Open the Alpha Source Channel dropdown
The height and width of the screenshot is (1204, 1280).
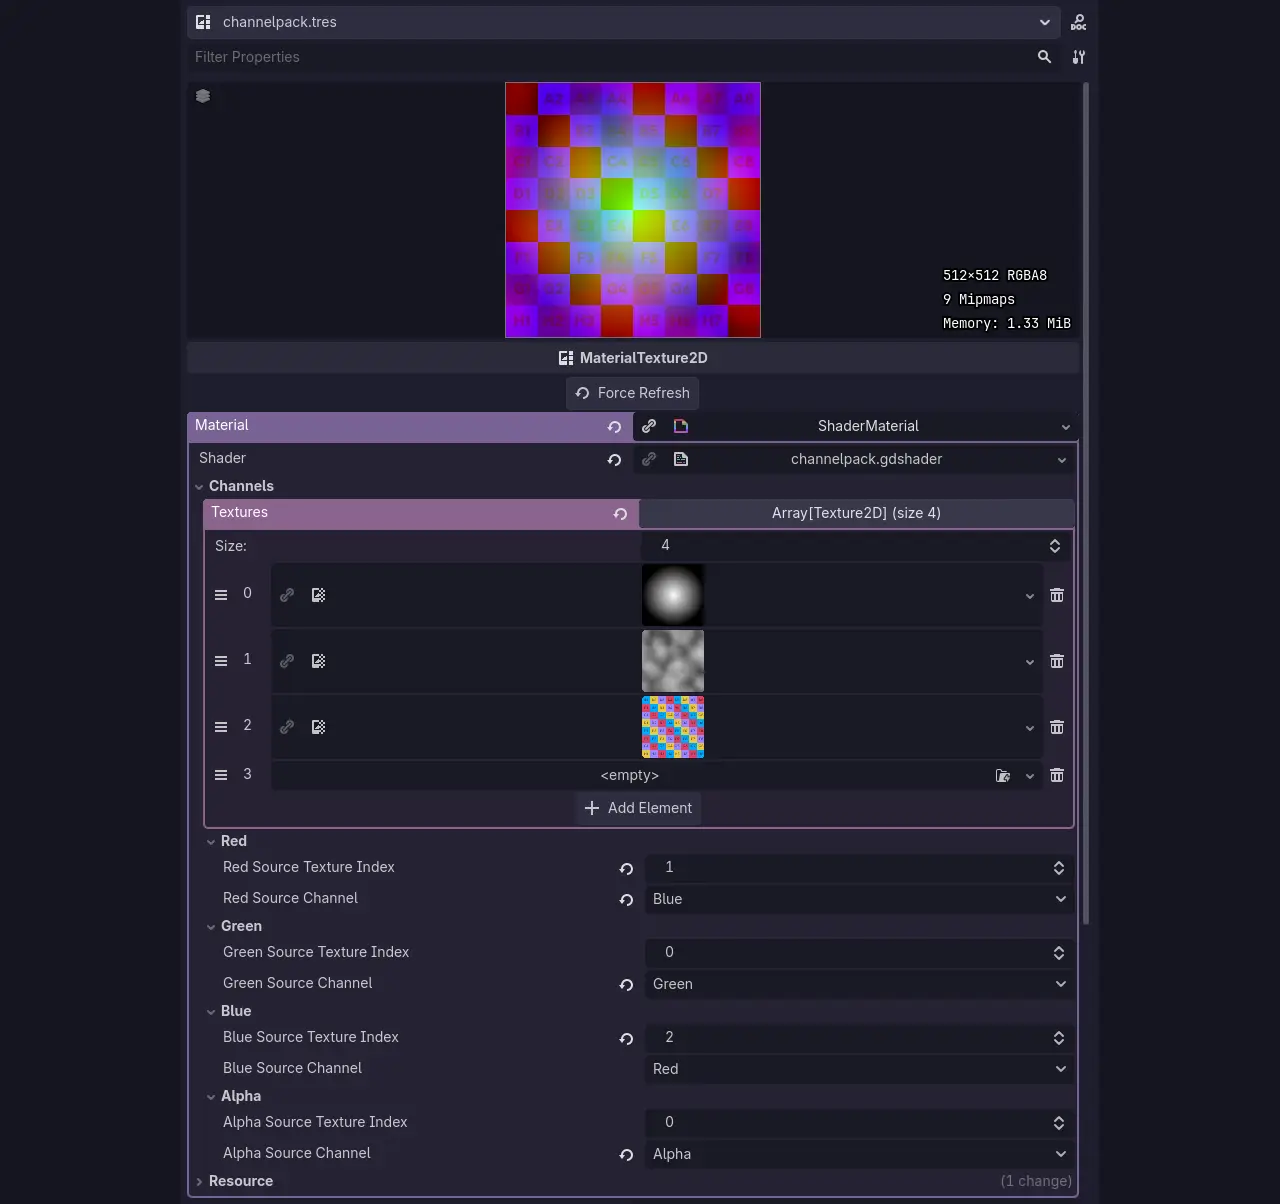[859, 1154]
